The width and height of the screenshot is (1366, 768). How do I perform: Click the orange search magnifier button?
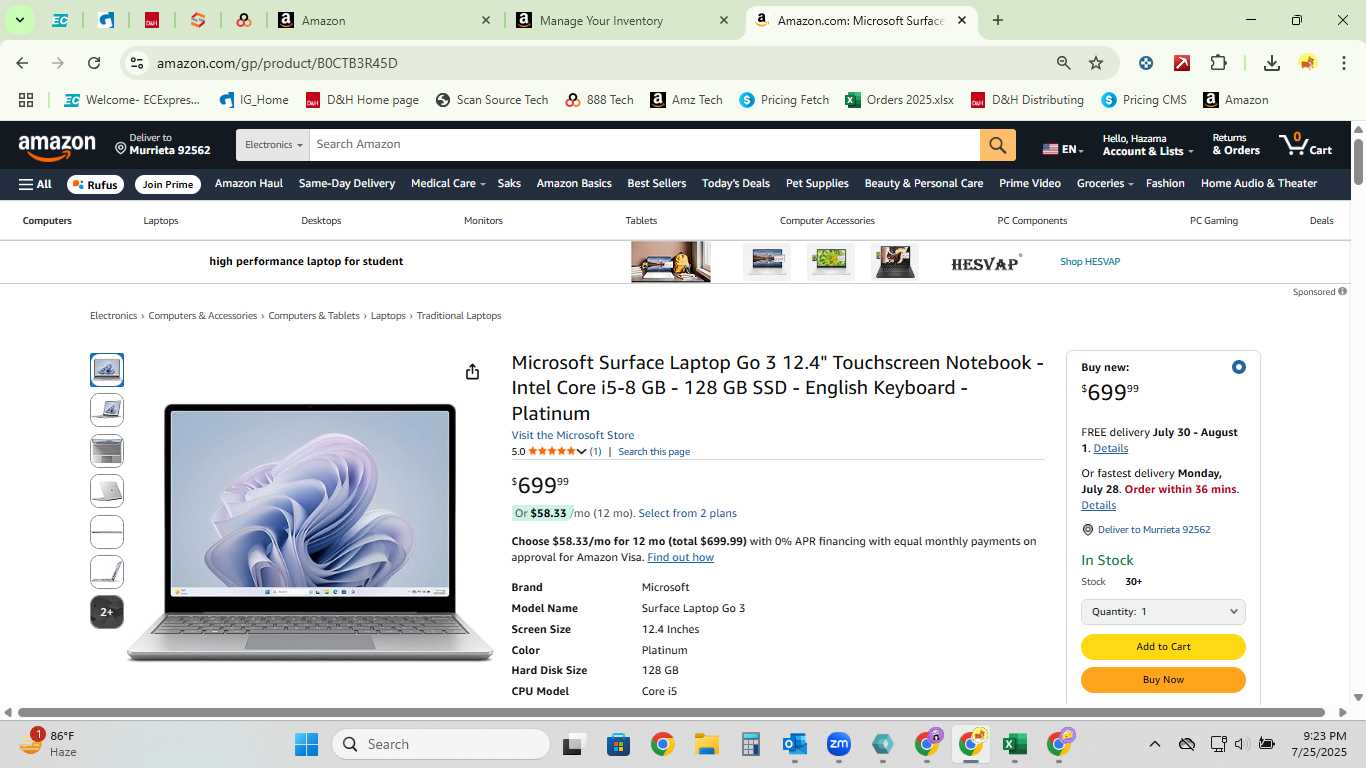click(x=997, y=145)
